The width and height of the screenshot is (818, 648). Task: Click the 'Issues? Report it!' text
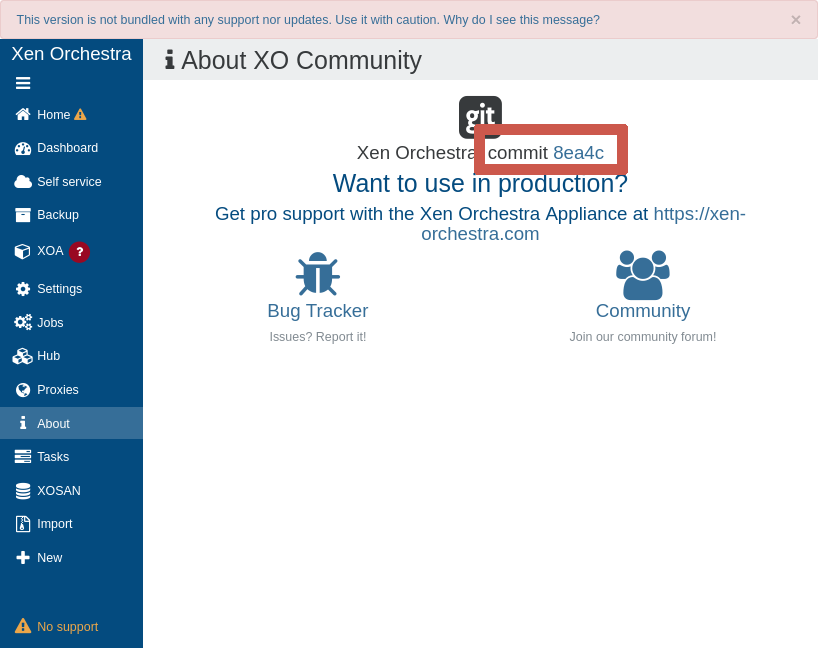coord(318,337)
